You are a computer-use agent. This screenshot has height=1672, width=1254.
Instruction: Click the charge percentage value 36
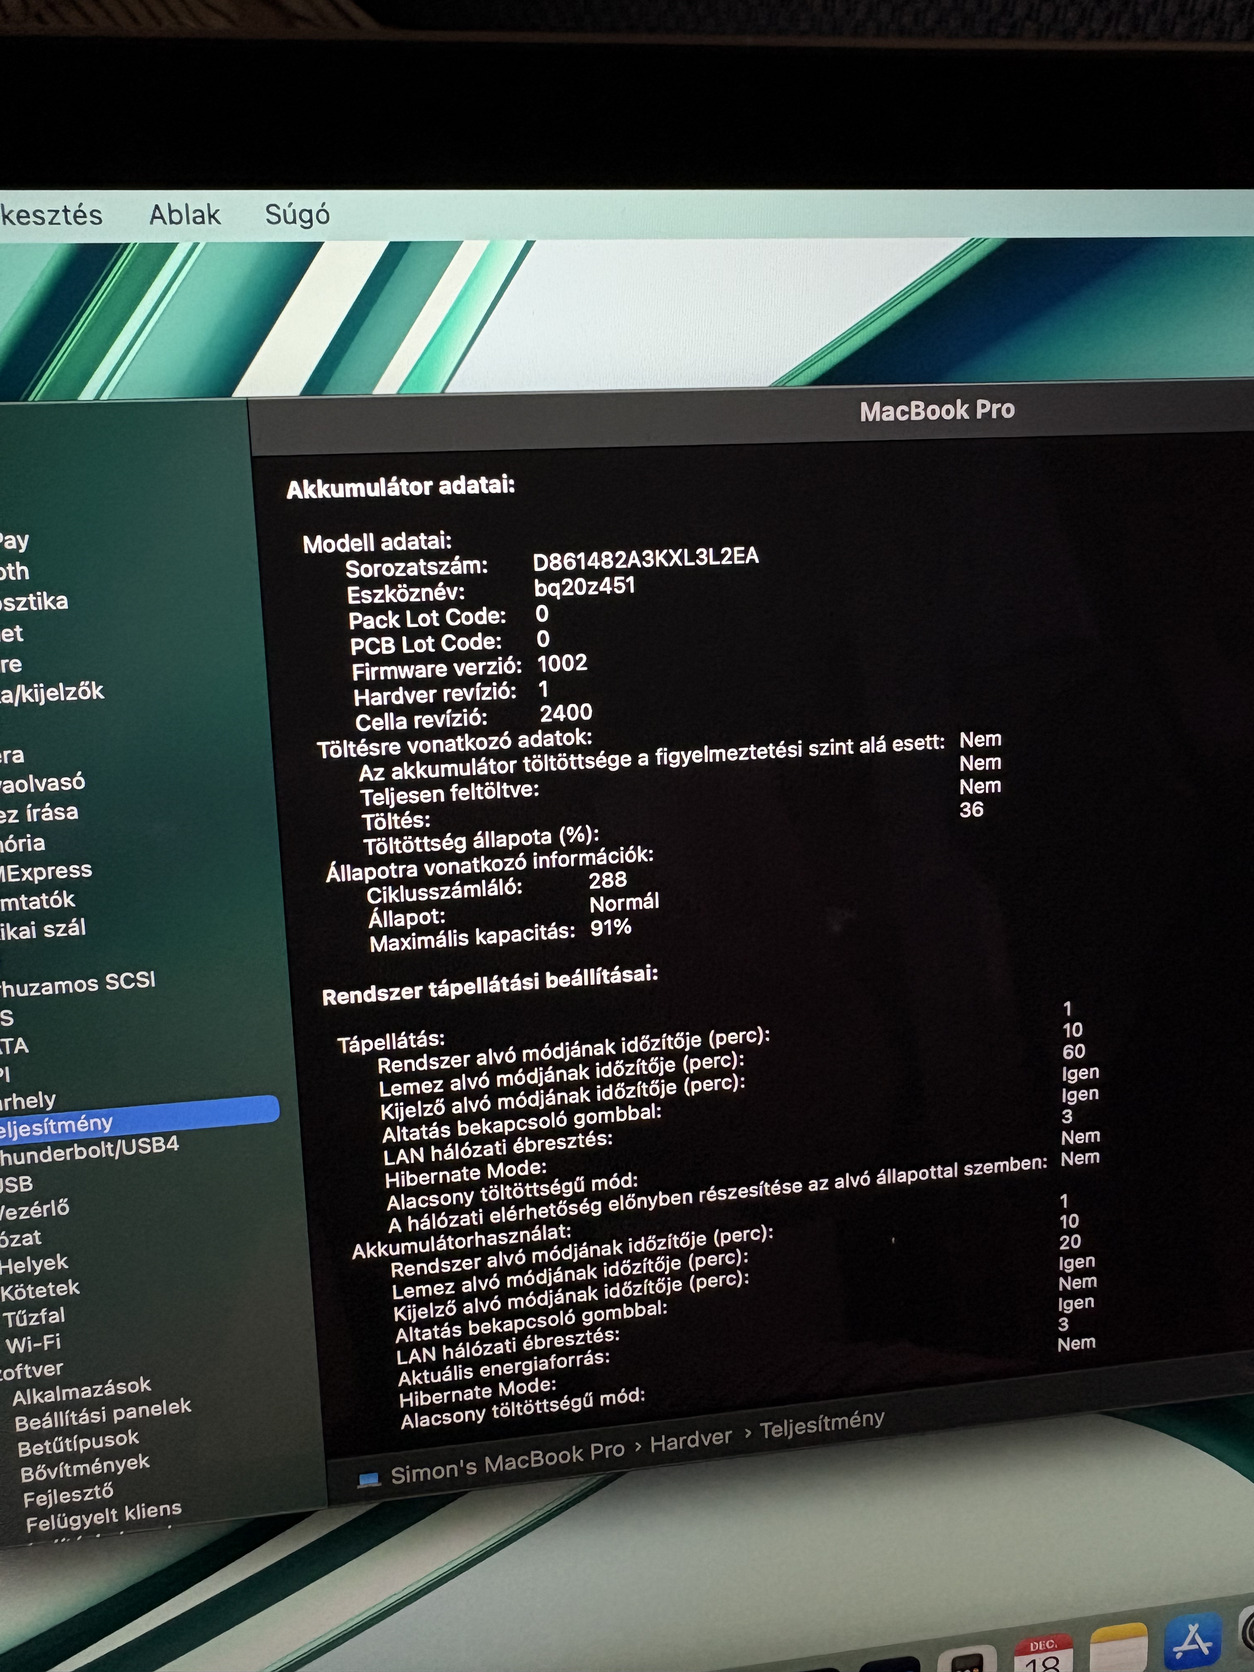point(971,810)
